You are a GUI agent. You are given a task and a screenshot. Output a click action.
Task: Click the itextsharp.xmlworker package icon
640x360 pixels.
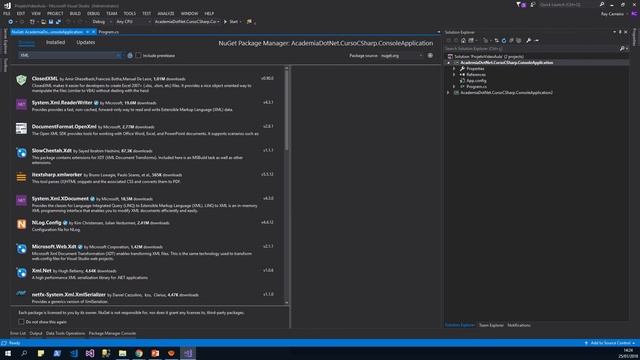pyautogui.click(x=21, y=177)
